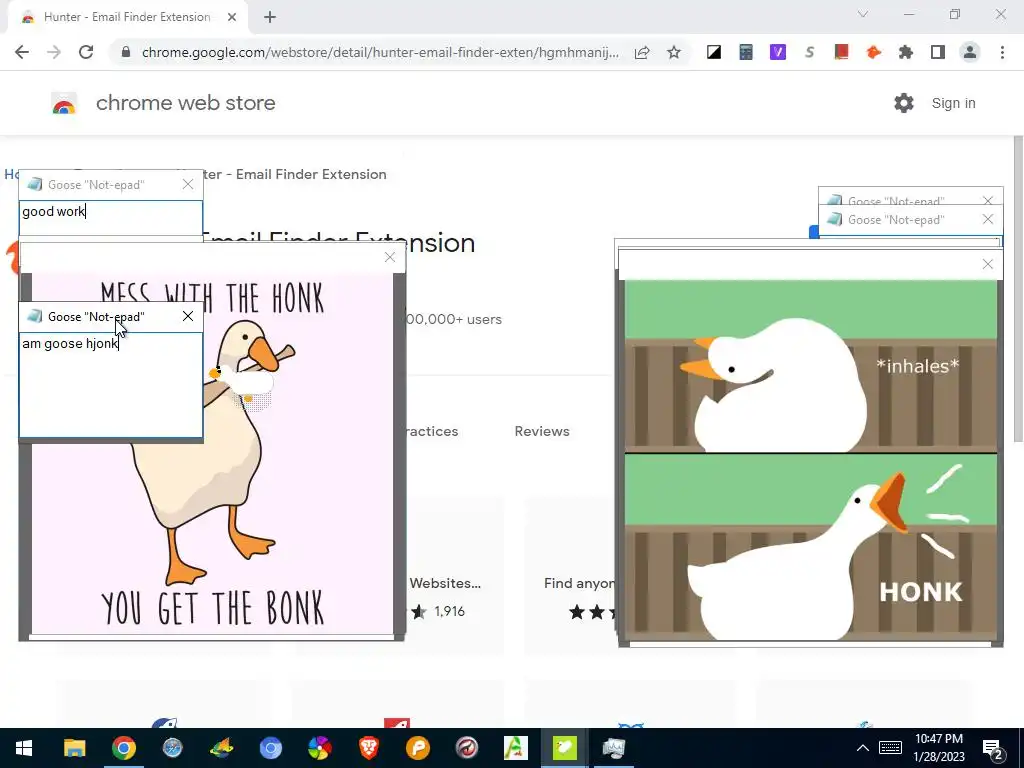Open the Chrome profile avatar
Viewport: 1024px width, 768px height.
point(970,52)
